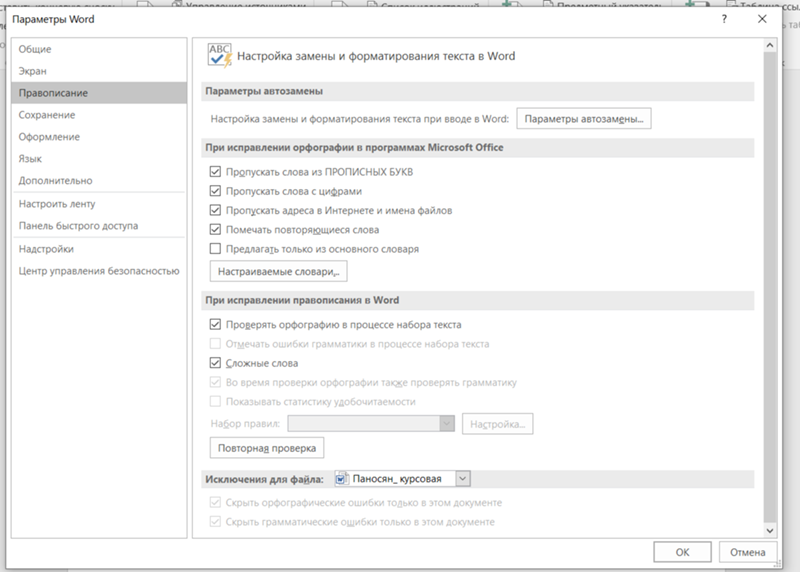Image resolution: width=800 pixels, height=572 pixels.
Task: Enable Предлагать только из основного словаря
Action: pos(215,249)
